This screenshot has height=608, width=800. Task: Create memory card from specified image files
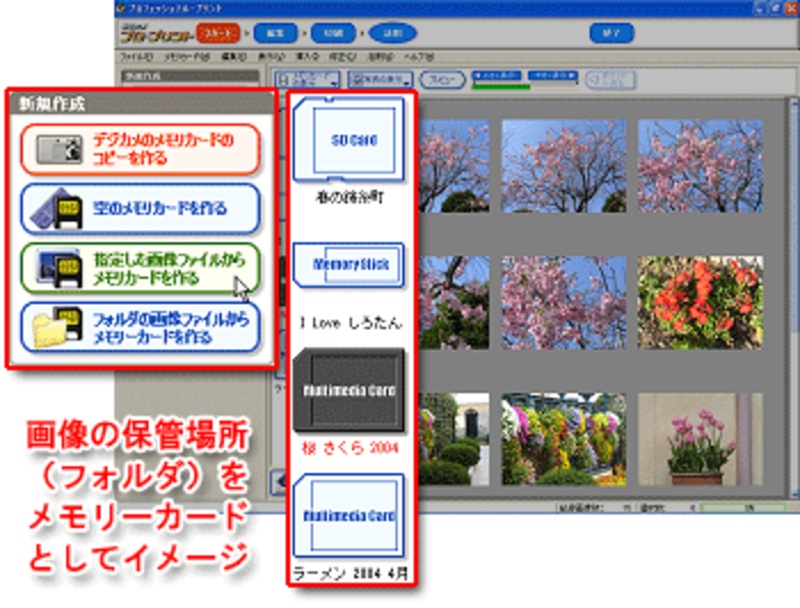pos(140,268)
